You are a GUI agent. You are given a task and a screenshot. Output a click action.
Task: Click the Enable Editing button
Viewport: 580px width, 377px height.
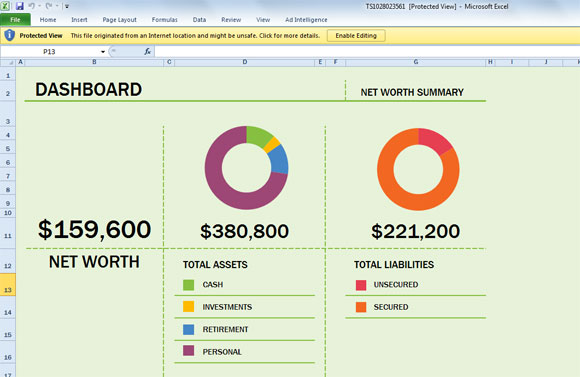[x=356, y=36]
